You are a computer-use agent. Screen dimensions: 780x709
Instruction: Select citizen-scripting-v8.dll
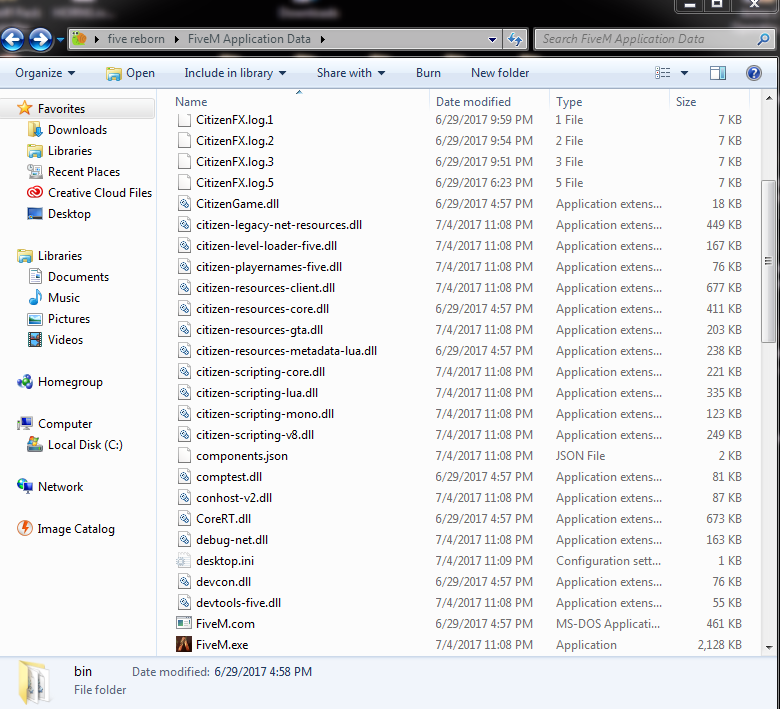point(255,435)
